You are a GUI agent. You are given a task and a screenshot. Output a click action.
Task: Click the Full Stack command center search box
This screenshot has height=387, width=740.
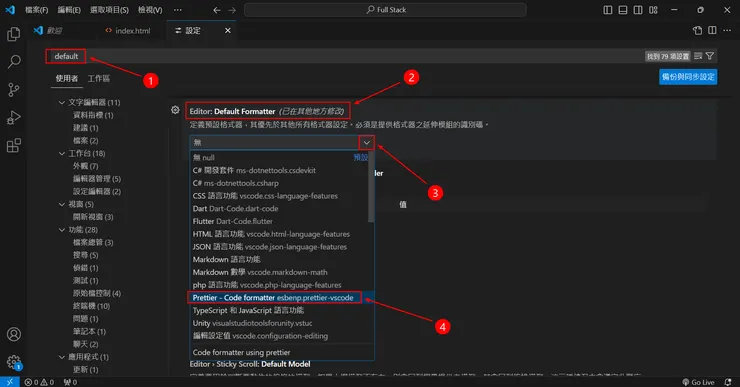[385, 10]
